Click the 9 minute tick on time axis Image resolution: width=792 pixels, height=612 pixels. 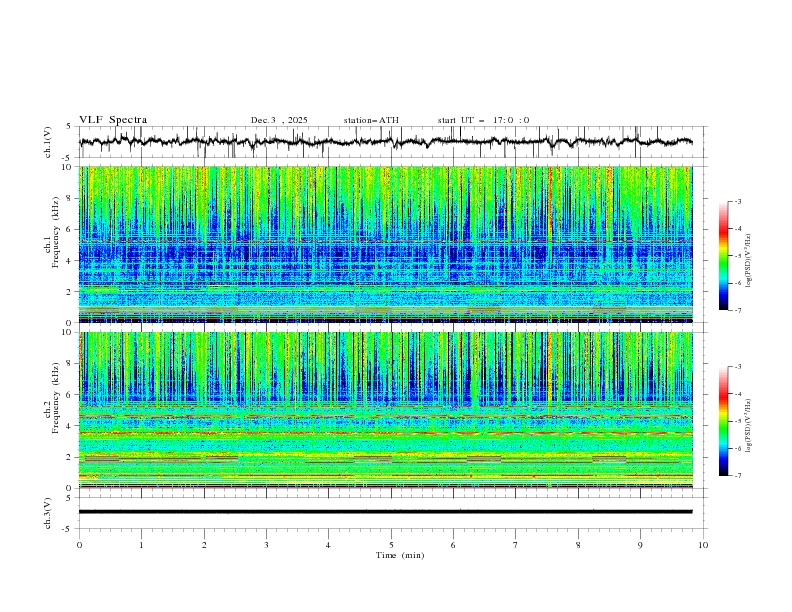(640, 545)
